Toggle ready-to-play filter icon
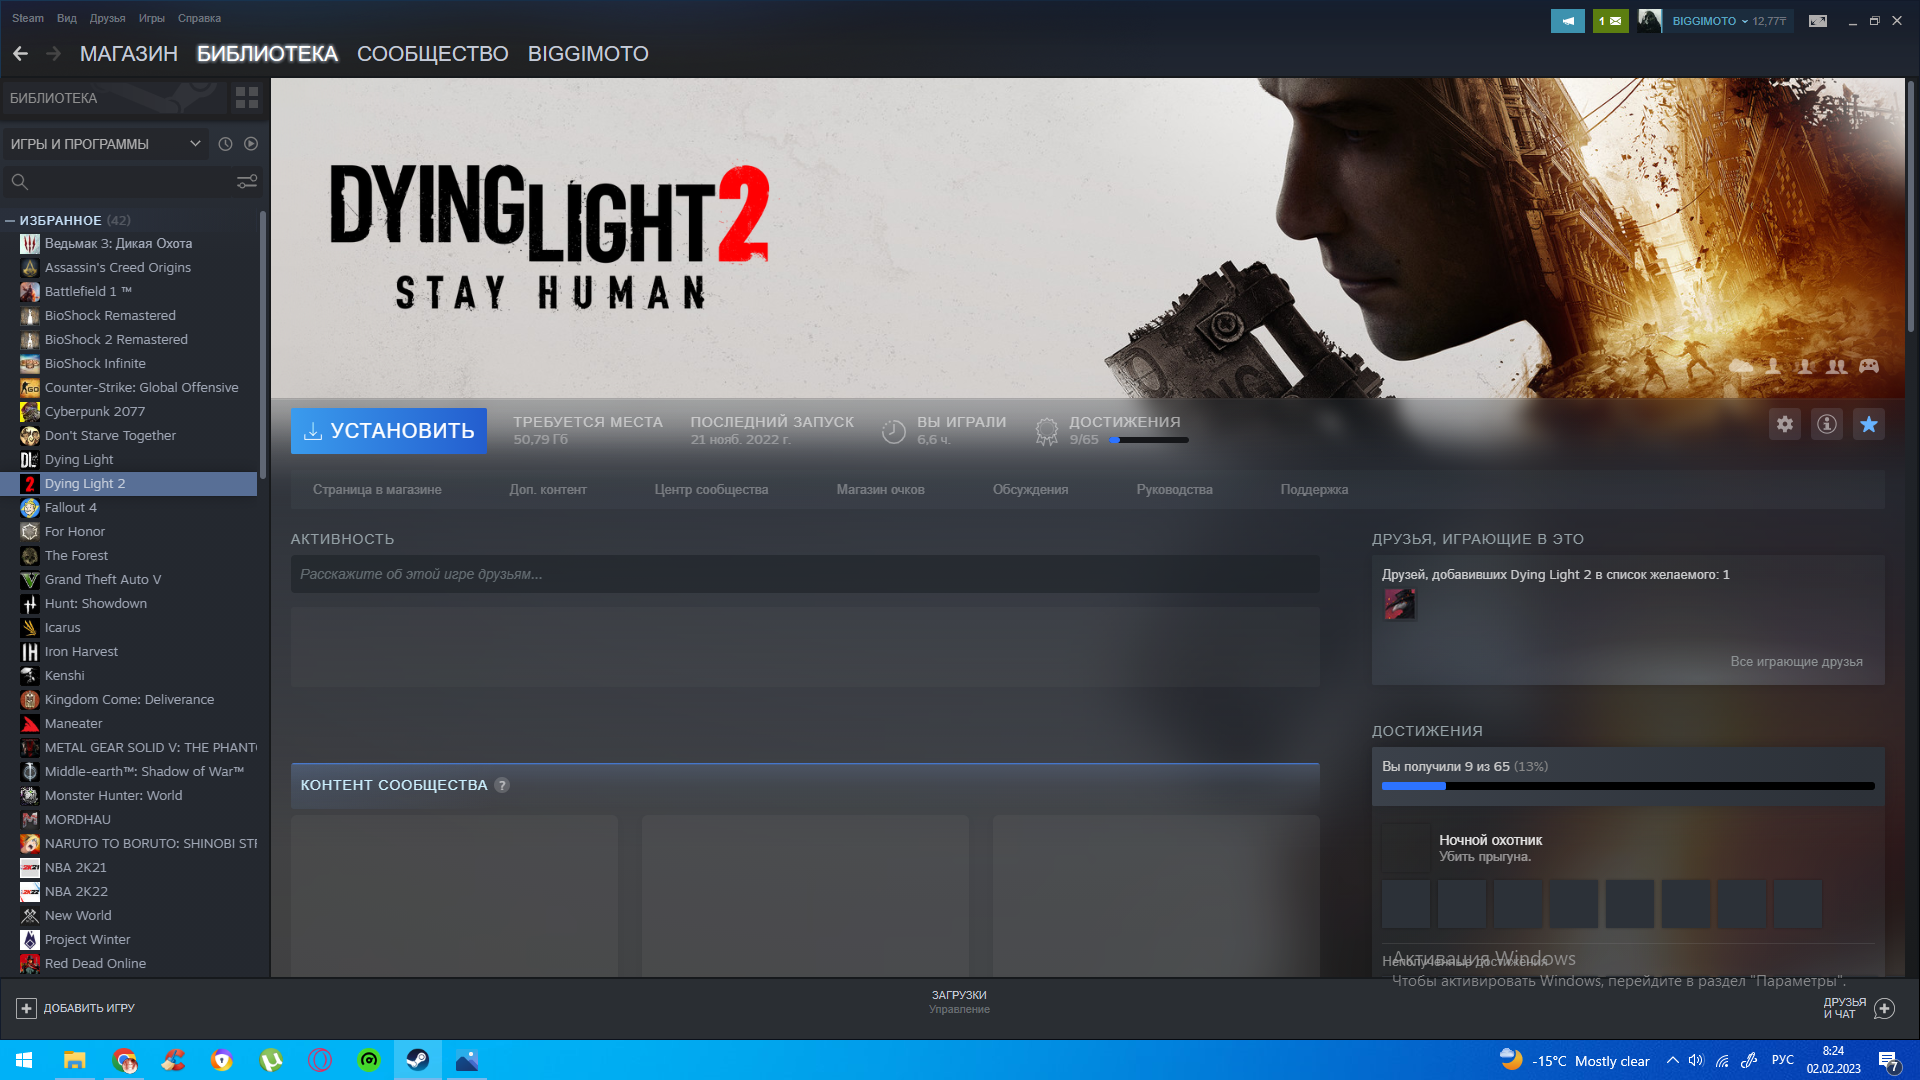Screen dimensions: 1920x1080 pos(251,144)
